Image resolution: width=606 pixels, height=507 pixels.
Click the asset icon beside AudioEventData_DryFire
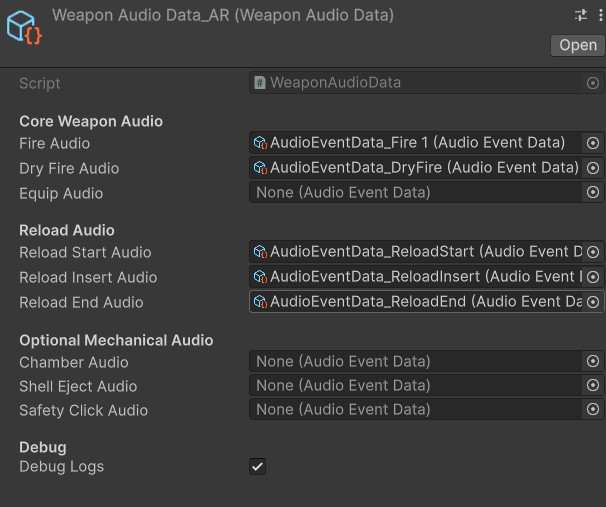click(x=260, y=168)
